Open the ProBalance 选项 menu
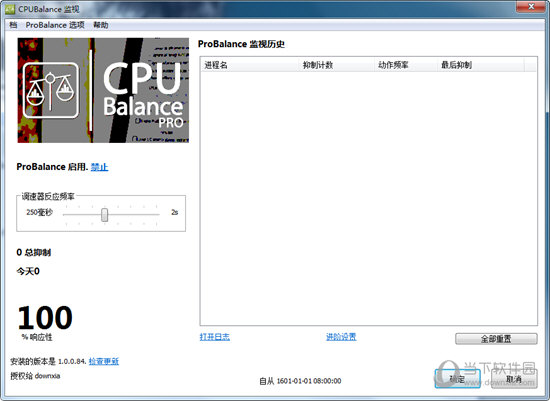 coord(55,25)
